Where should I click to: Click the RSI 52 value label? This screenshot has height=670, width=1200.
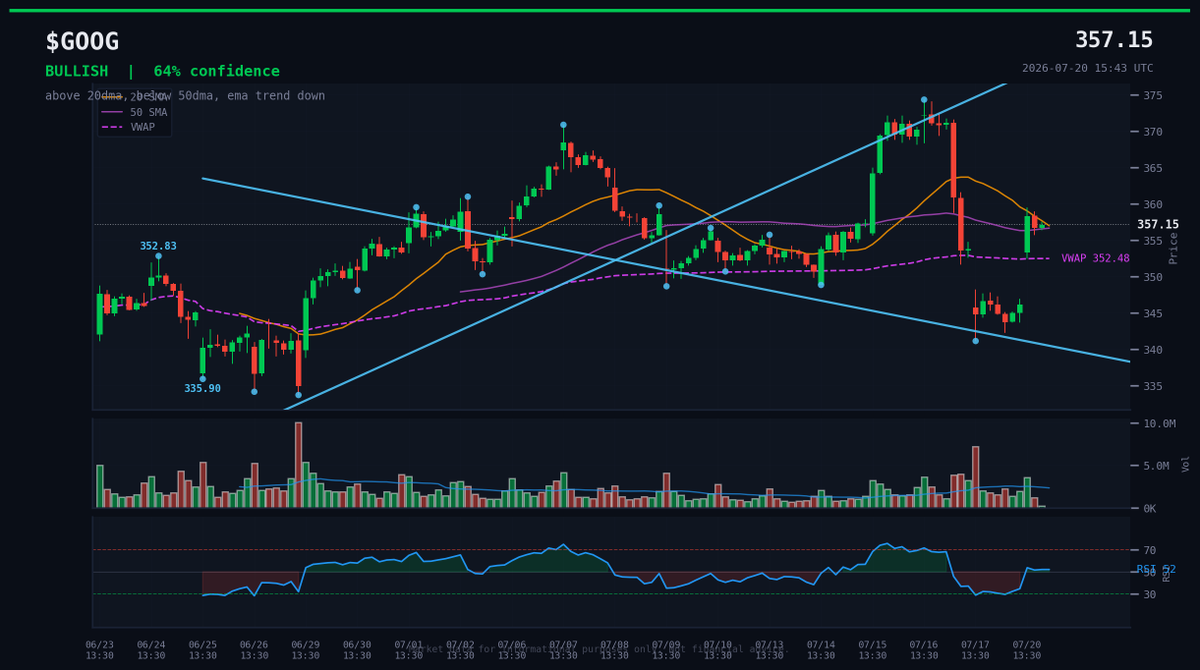pyautogui.click(x=1156, y=570)
